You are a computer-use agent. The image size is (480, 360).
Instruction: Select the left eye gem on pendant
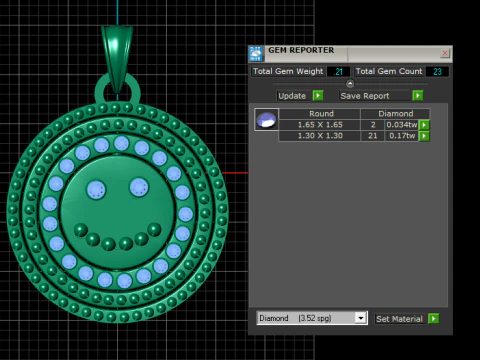tap(96, 190)
